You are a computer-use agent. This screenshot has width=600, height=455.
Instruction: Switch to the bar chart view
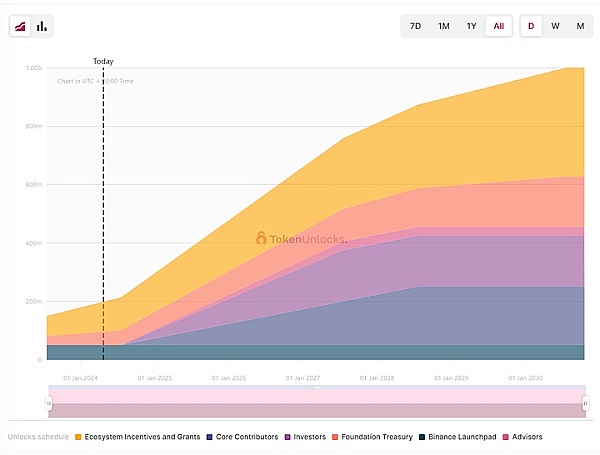42,26
